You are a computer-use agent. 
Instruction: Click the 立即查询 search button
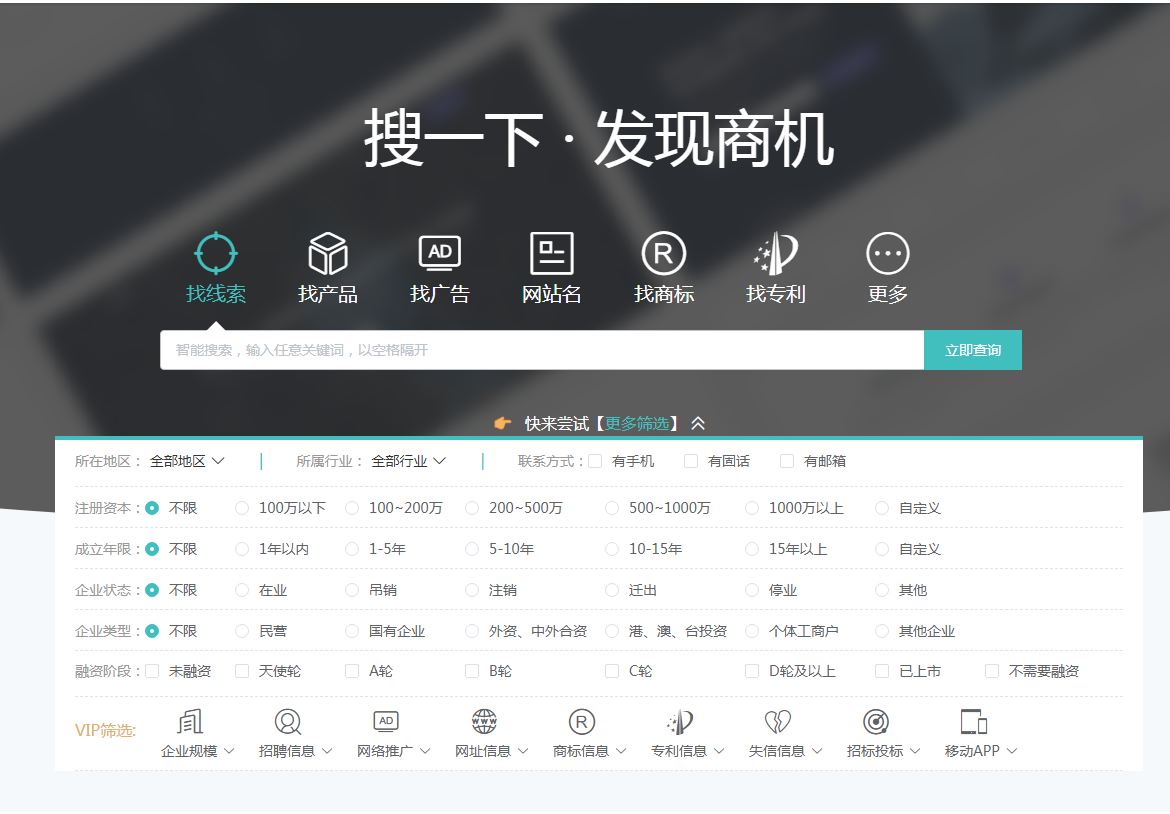pyautogui.click(x=972, y=350)
